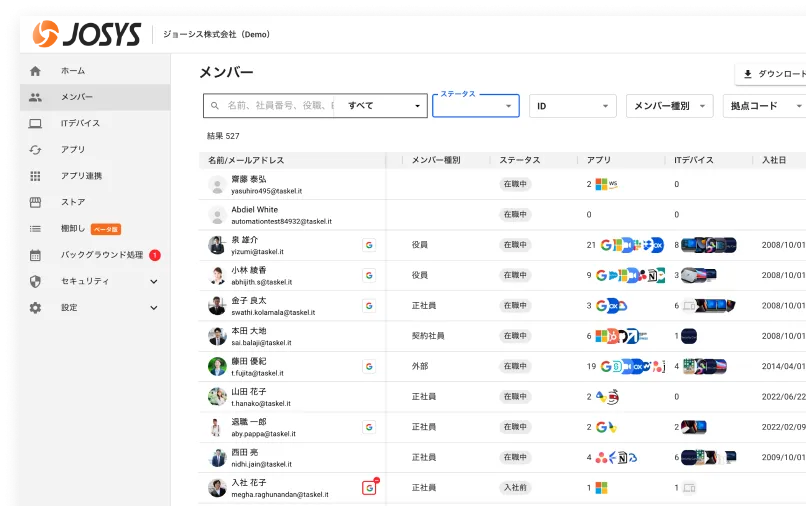Click device icon in 入社 花子 row
Screen dimensions: 806x506
click(x=689, y=487)
